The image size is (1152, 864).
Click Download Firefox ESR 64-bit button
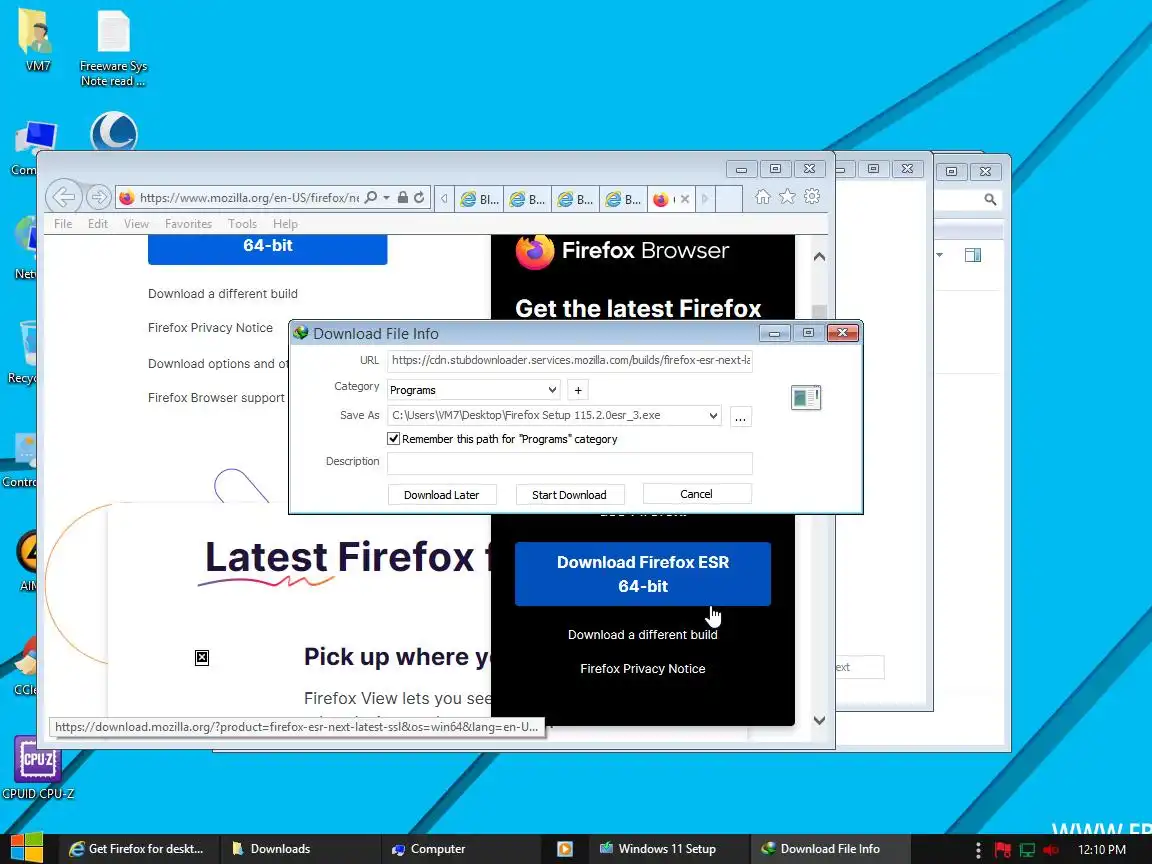coord(643,574)
